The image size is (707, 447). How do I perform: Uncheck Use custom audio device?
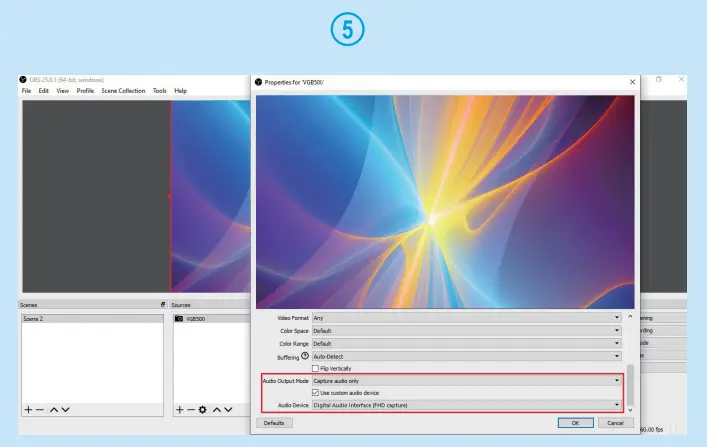point(315,393)
